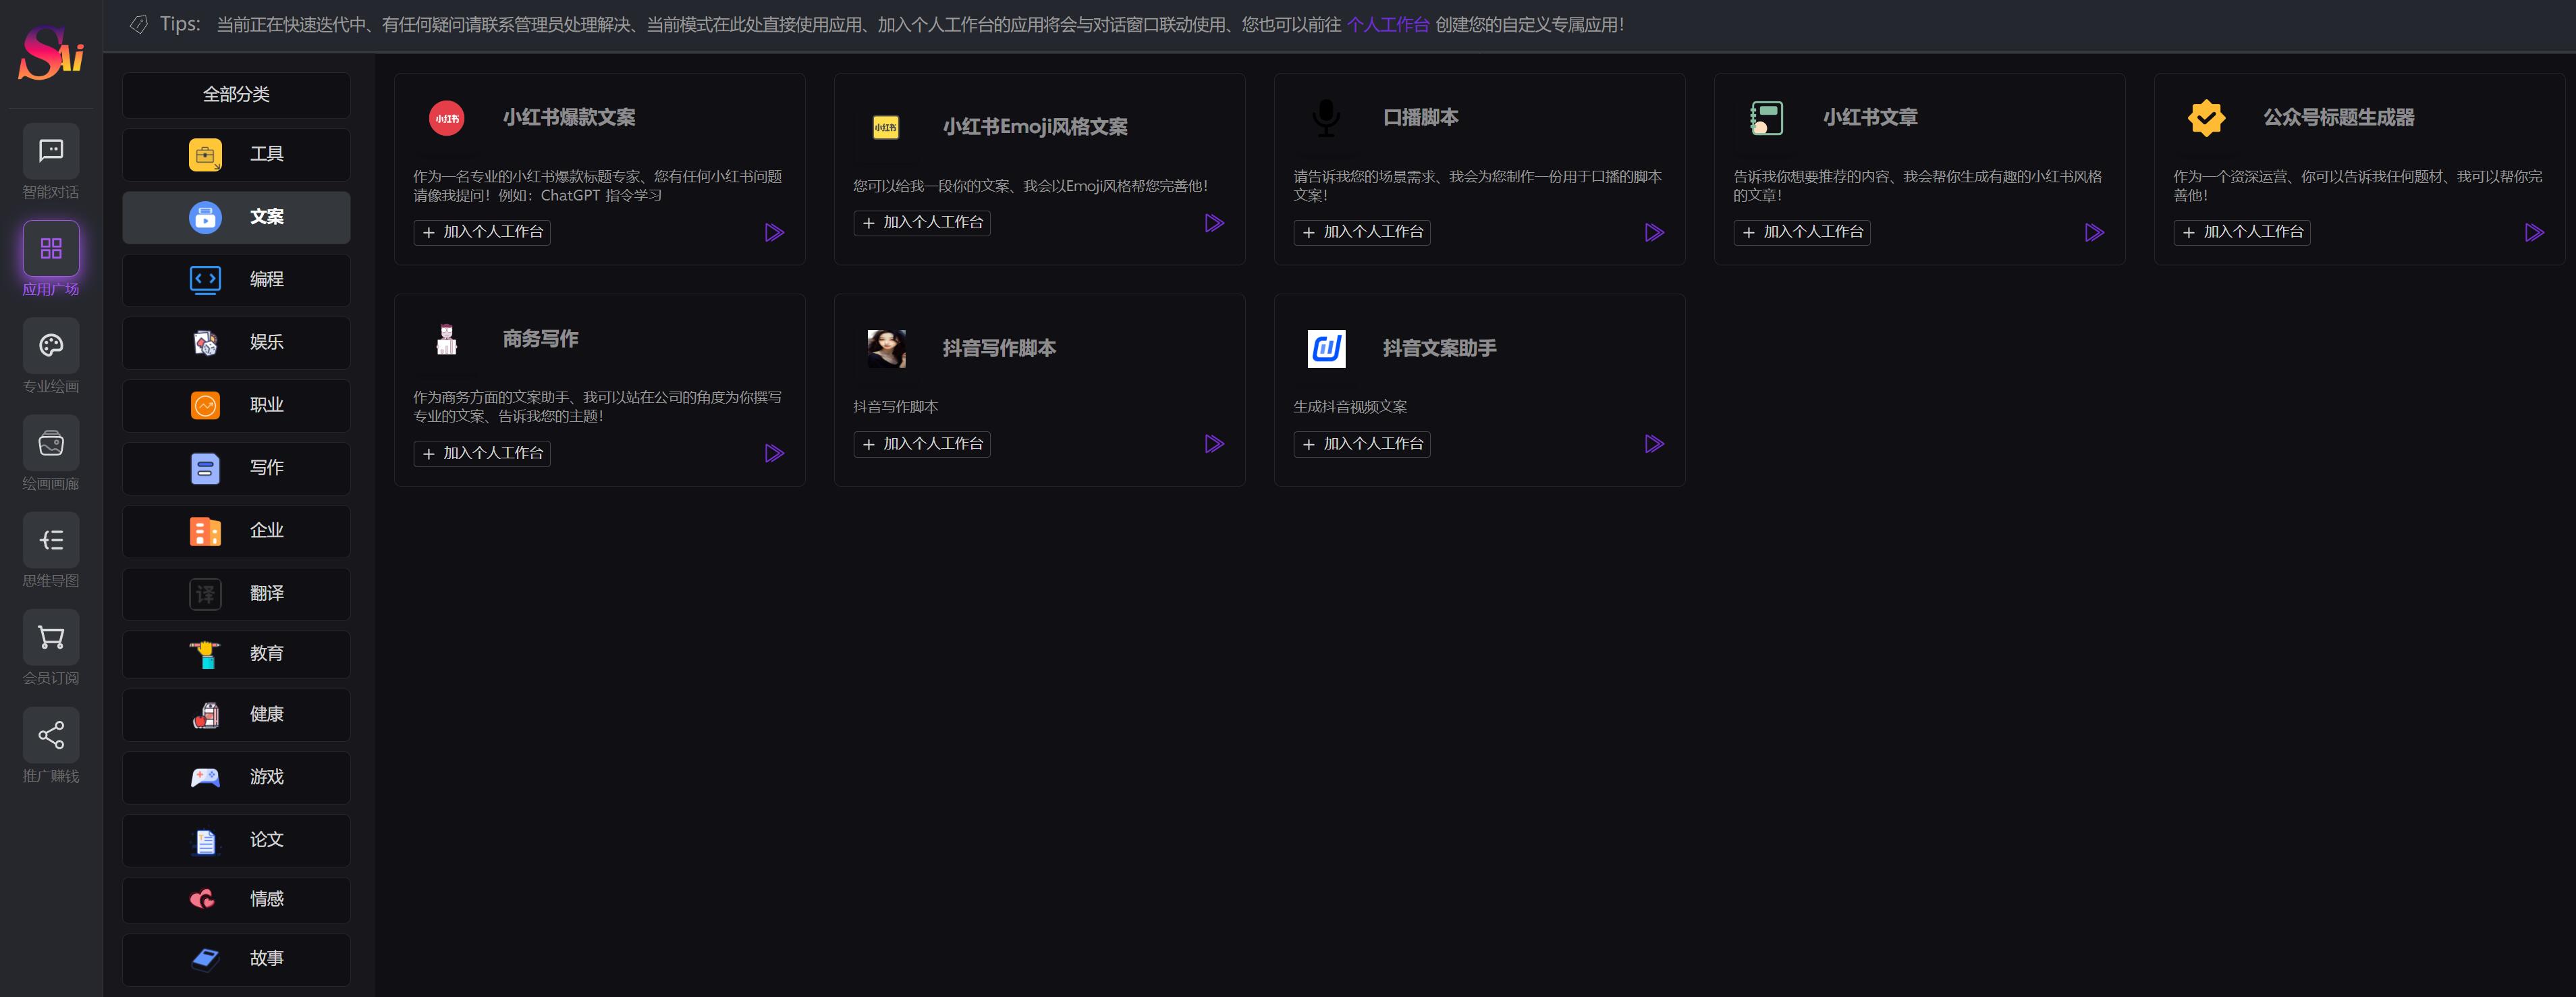Add 抖音文案助手 to 个人工作台

pos(1362,444)
